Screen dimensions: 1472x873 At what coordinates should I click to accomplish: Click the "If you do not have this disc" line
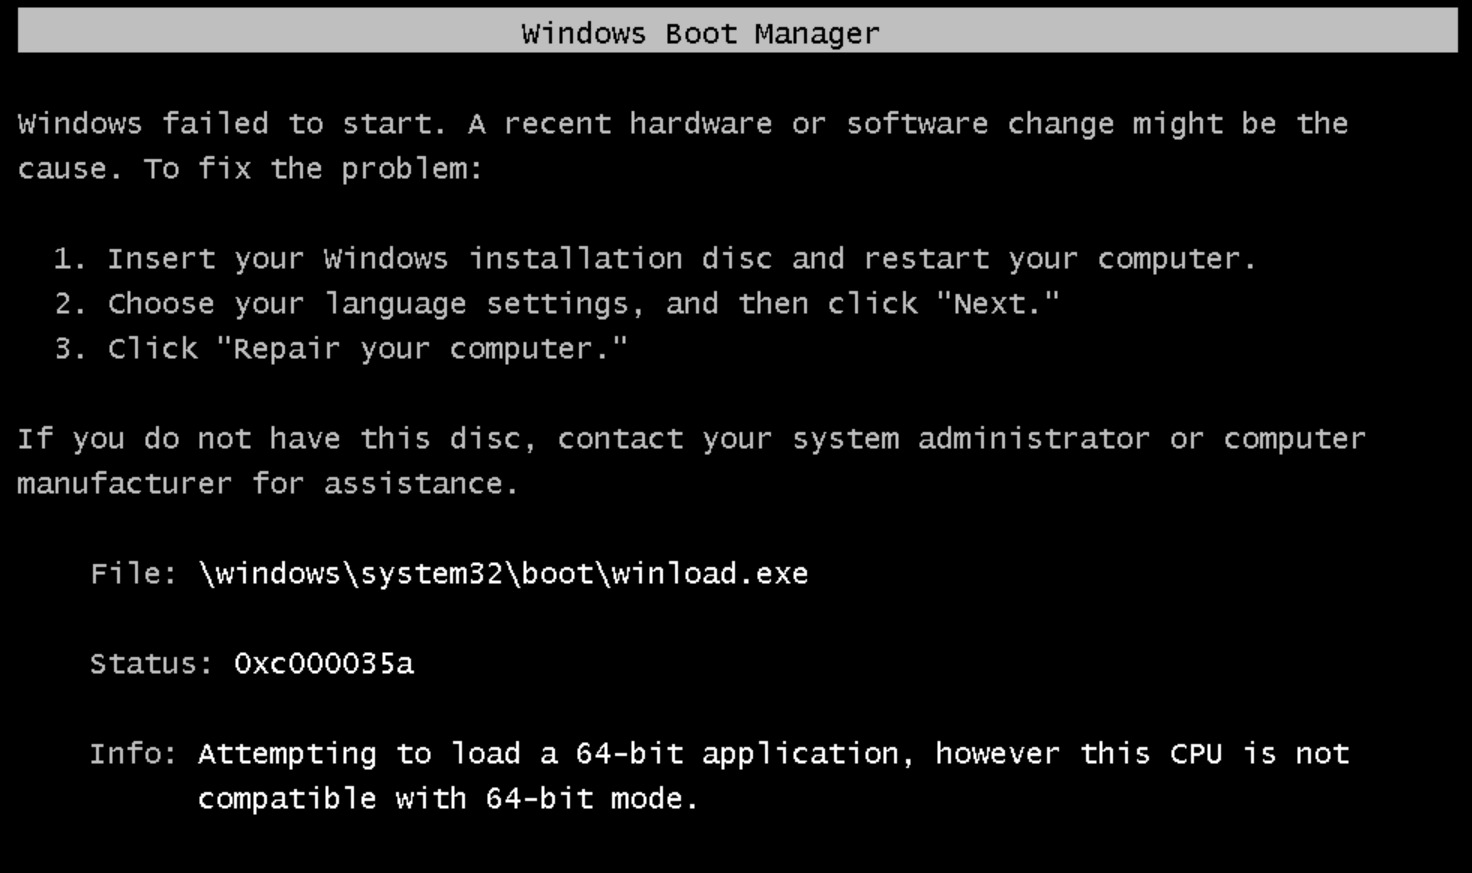coord(691,439)
